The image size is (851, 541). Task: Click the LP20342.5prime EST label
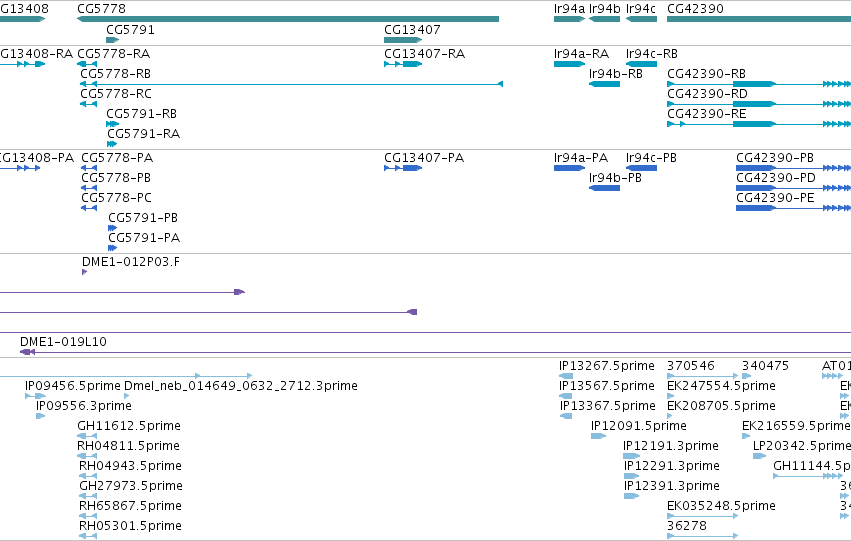802,446
